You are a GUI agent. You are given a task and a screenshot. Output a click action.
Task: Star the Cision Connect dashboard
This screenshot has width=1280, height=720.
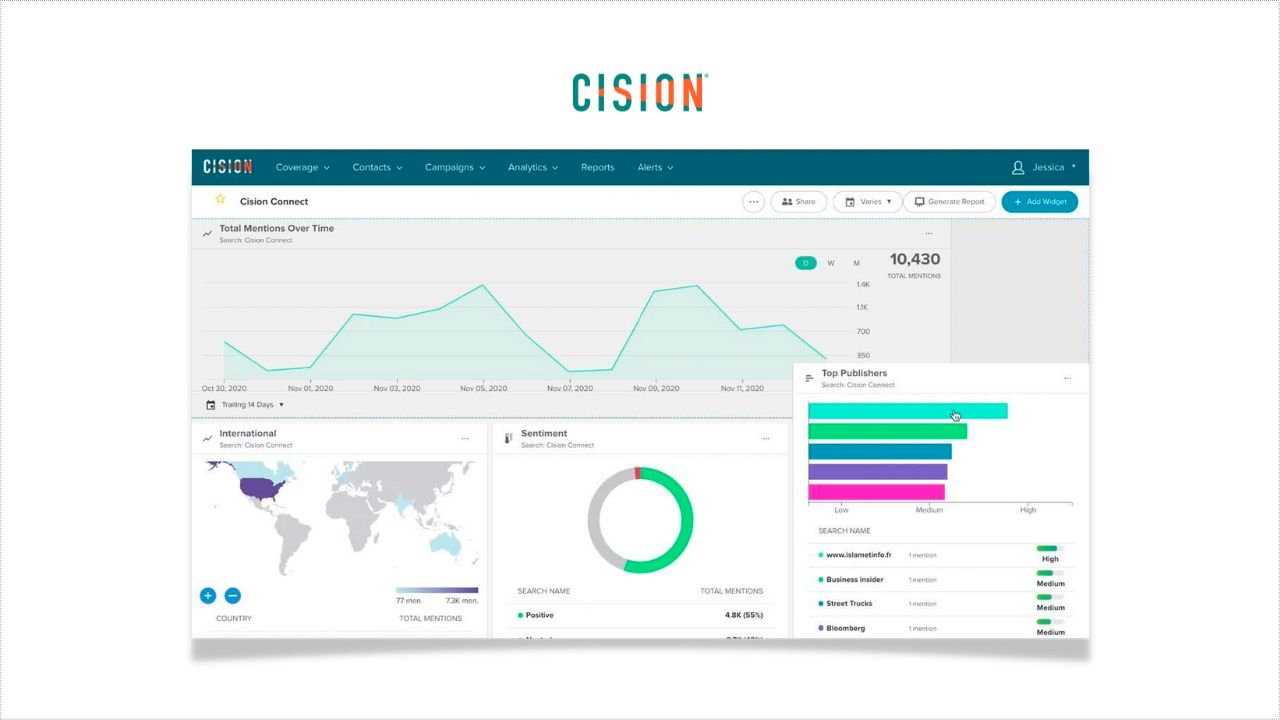click(x=220, y=200)
